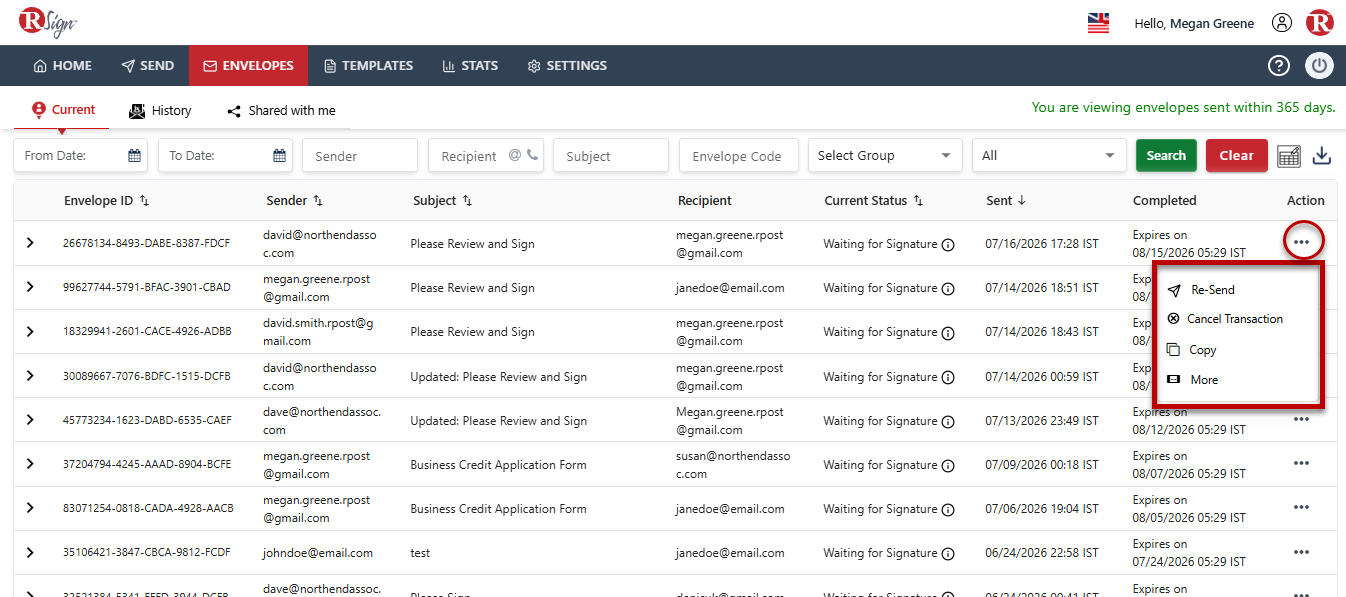The image size is (1346, 597).
Task: Sort by Sent date column
Action: point(1021,201)
